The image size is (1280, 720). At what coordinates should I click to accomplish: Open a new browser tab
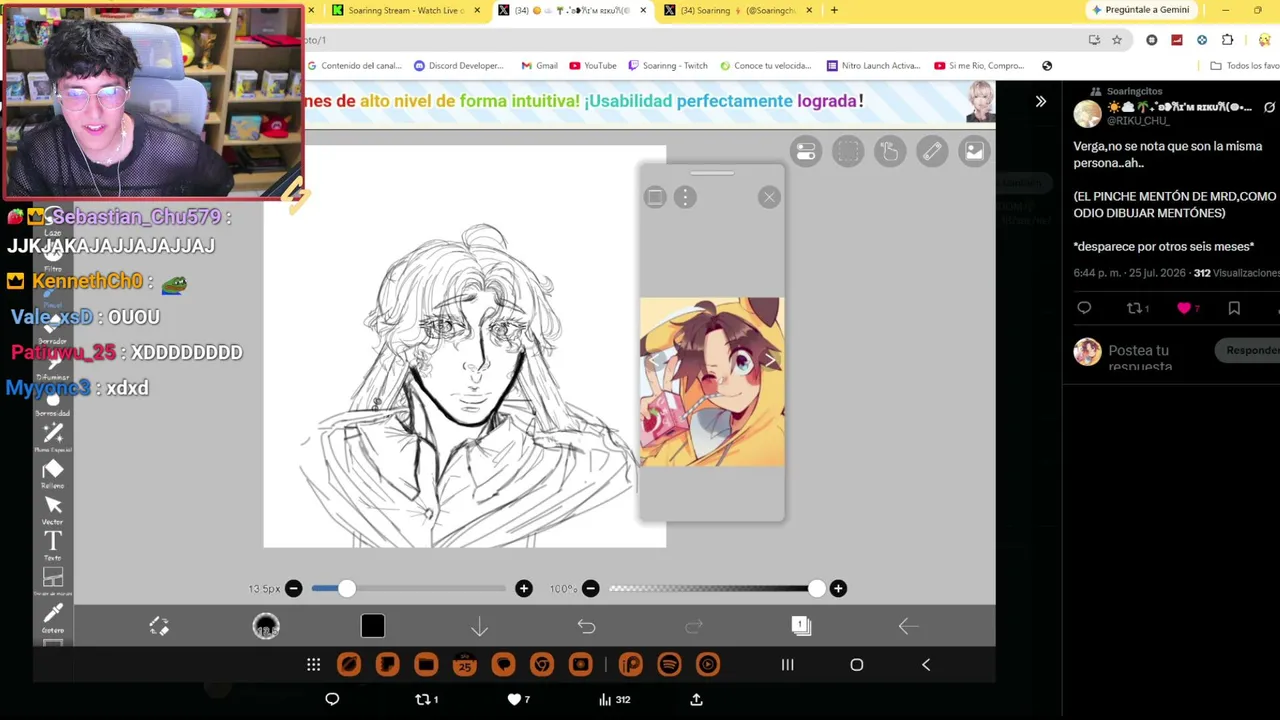click(834, 10)
